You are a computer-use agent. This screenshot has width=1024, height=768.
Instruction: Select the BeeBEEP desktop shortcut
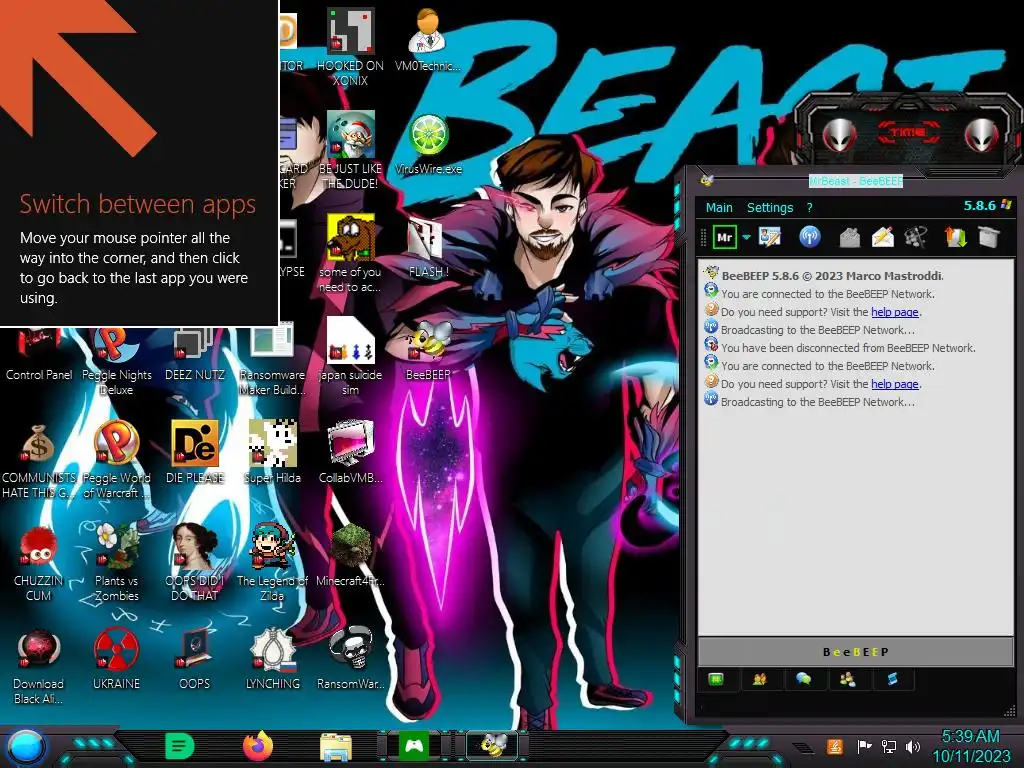point(428,350)
